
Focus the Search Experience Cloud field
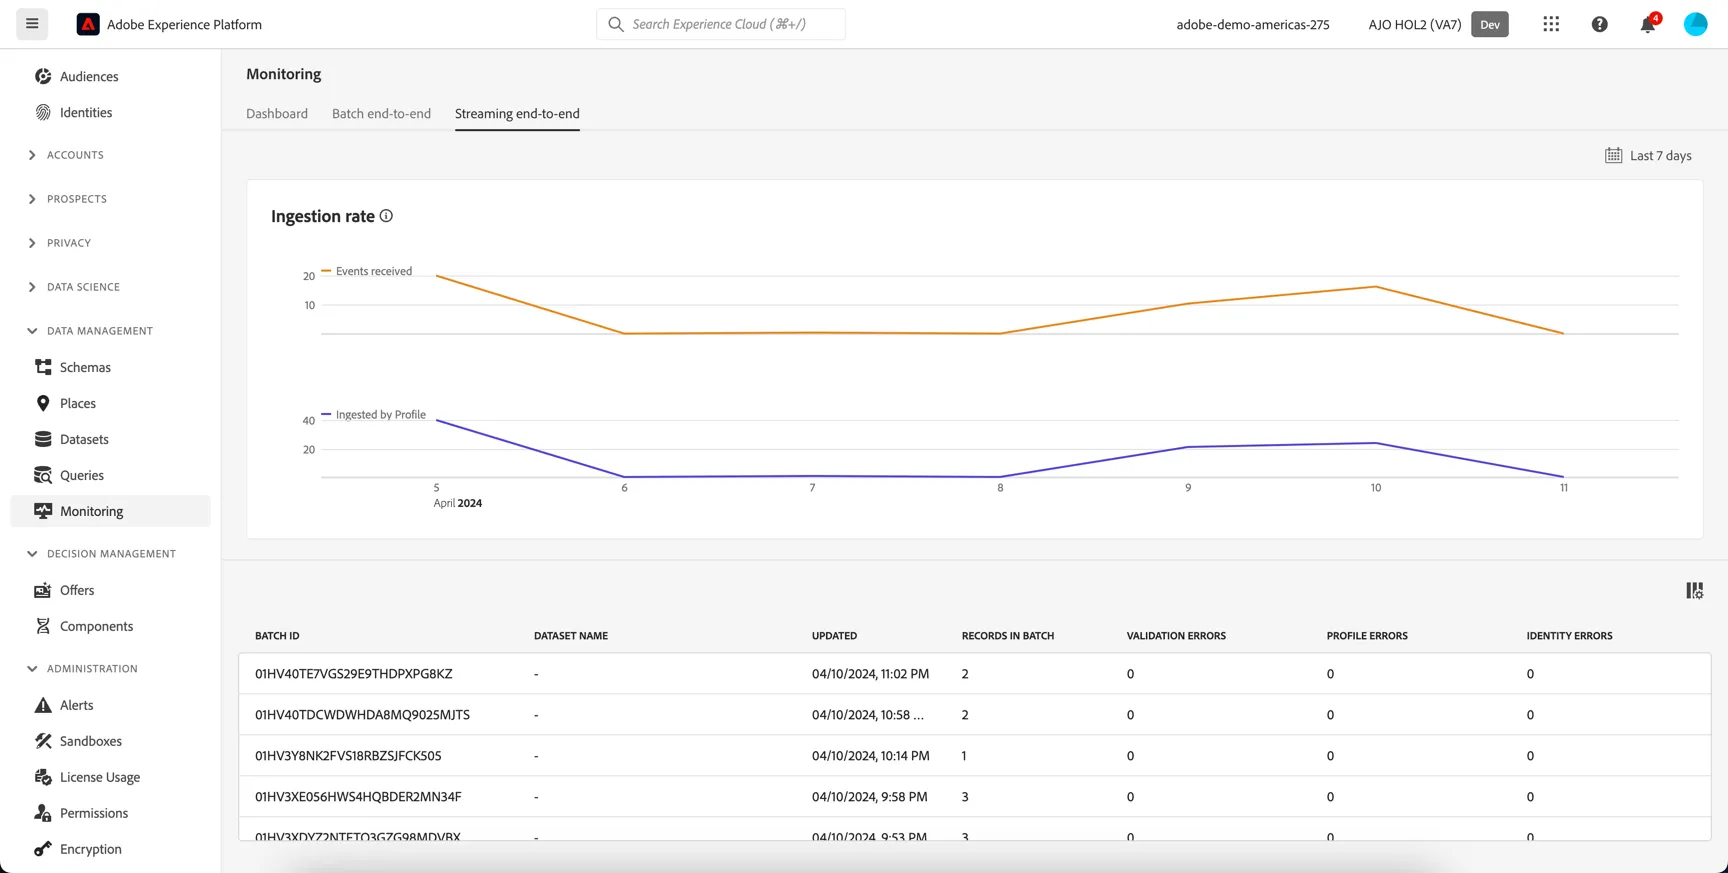[x=721, y=24]
